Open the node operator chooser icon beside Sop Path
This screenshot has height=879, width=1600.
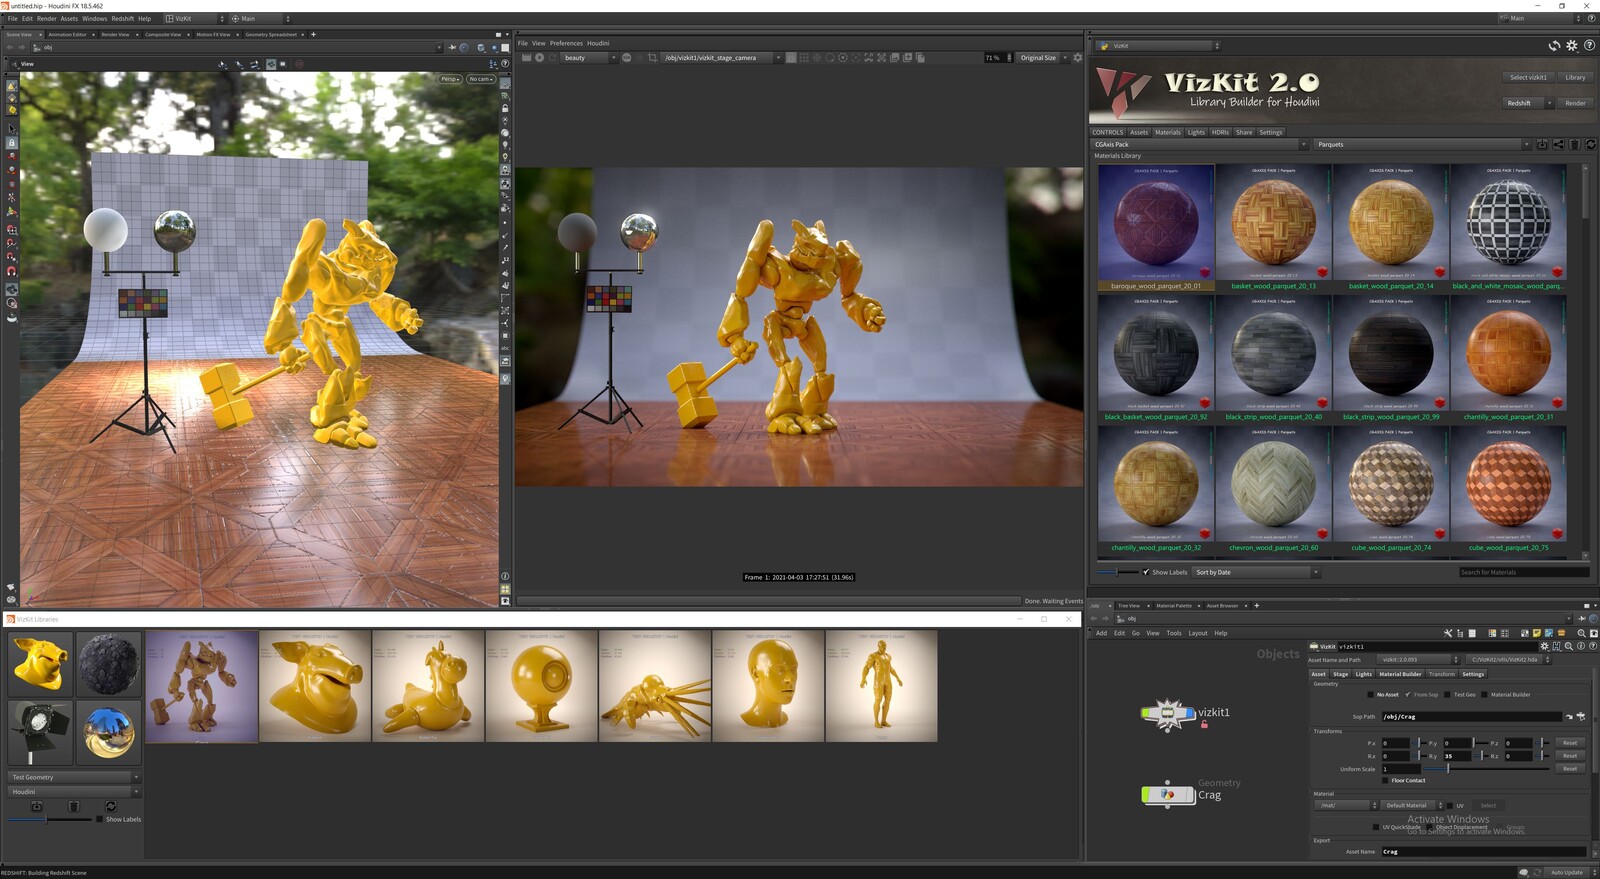pyautogui.click(x=1581, y=716)
